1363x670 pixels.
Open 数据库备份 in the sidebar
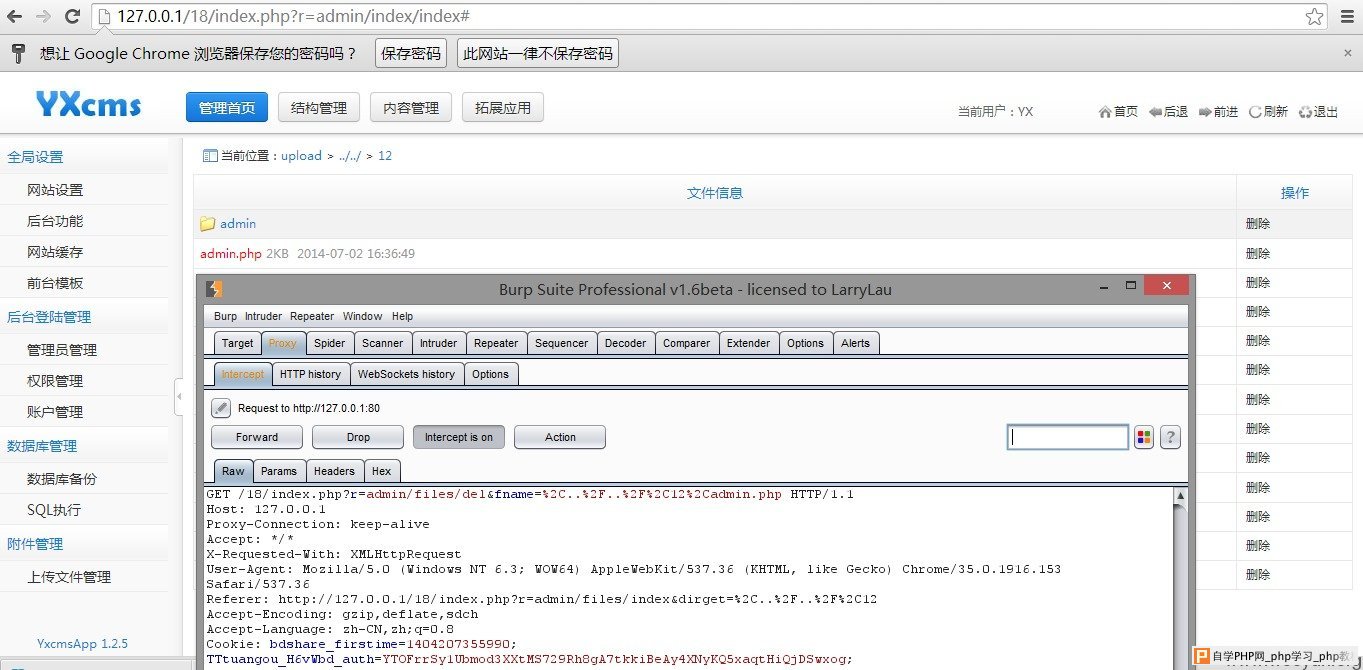point(62,479)
